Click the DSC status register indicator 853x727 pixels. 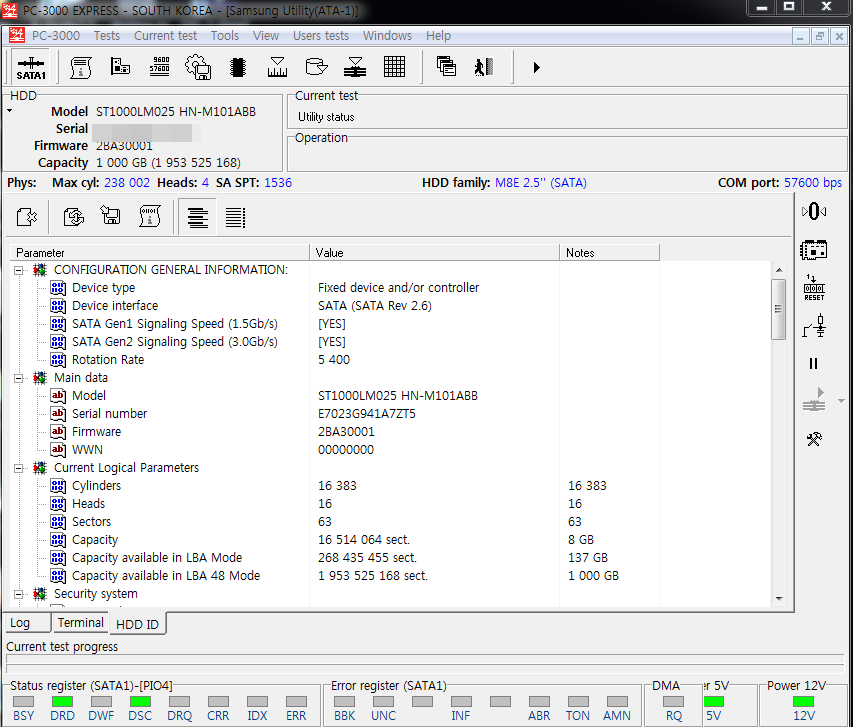[x=140, y=701]
